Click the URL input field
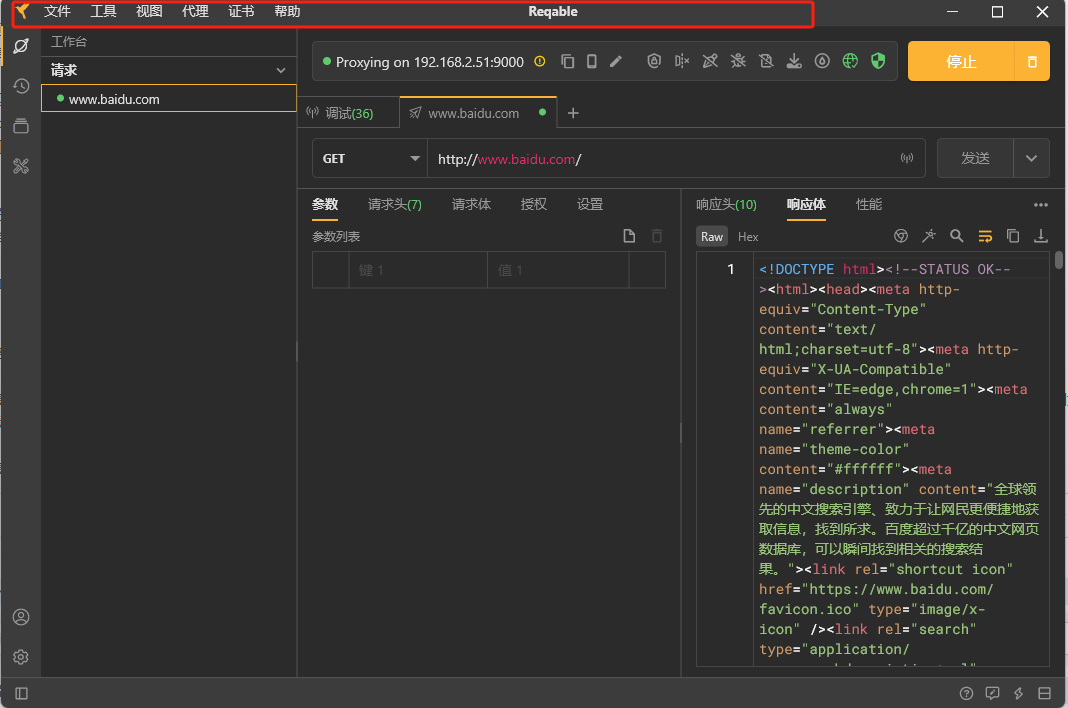The height and width of the screenshot is (708, 1068). (676, 159)
